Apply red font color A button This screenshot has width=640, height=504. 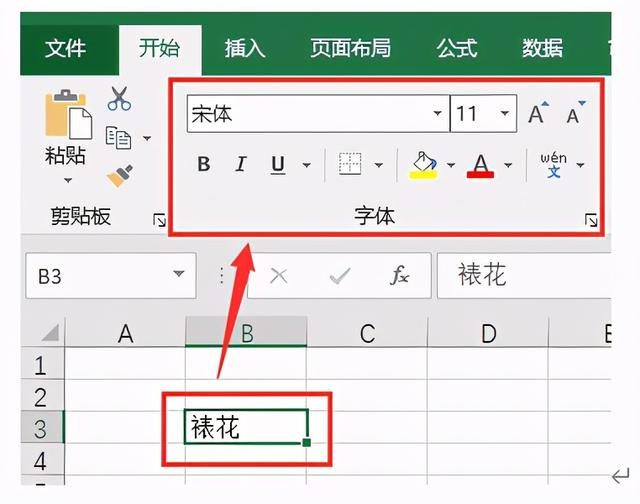(480, 166)
